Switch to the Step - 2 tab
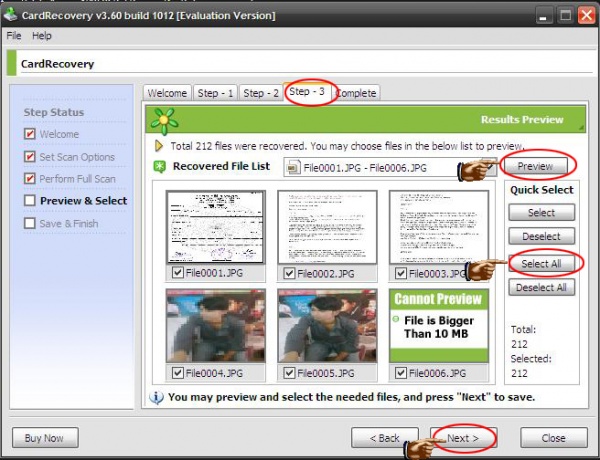 [261, 93]
